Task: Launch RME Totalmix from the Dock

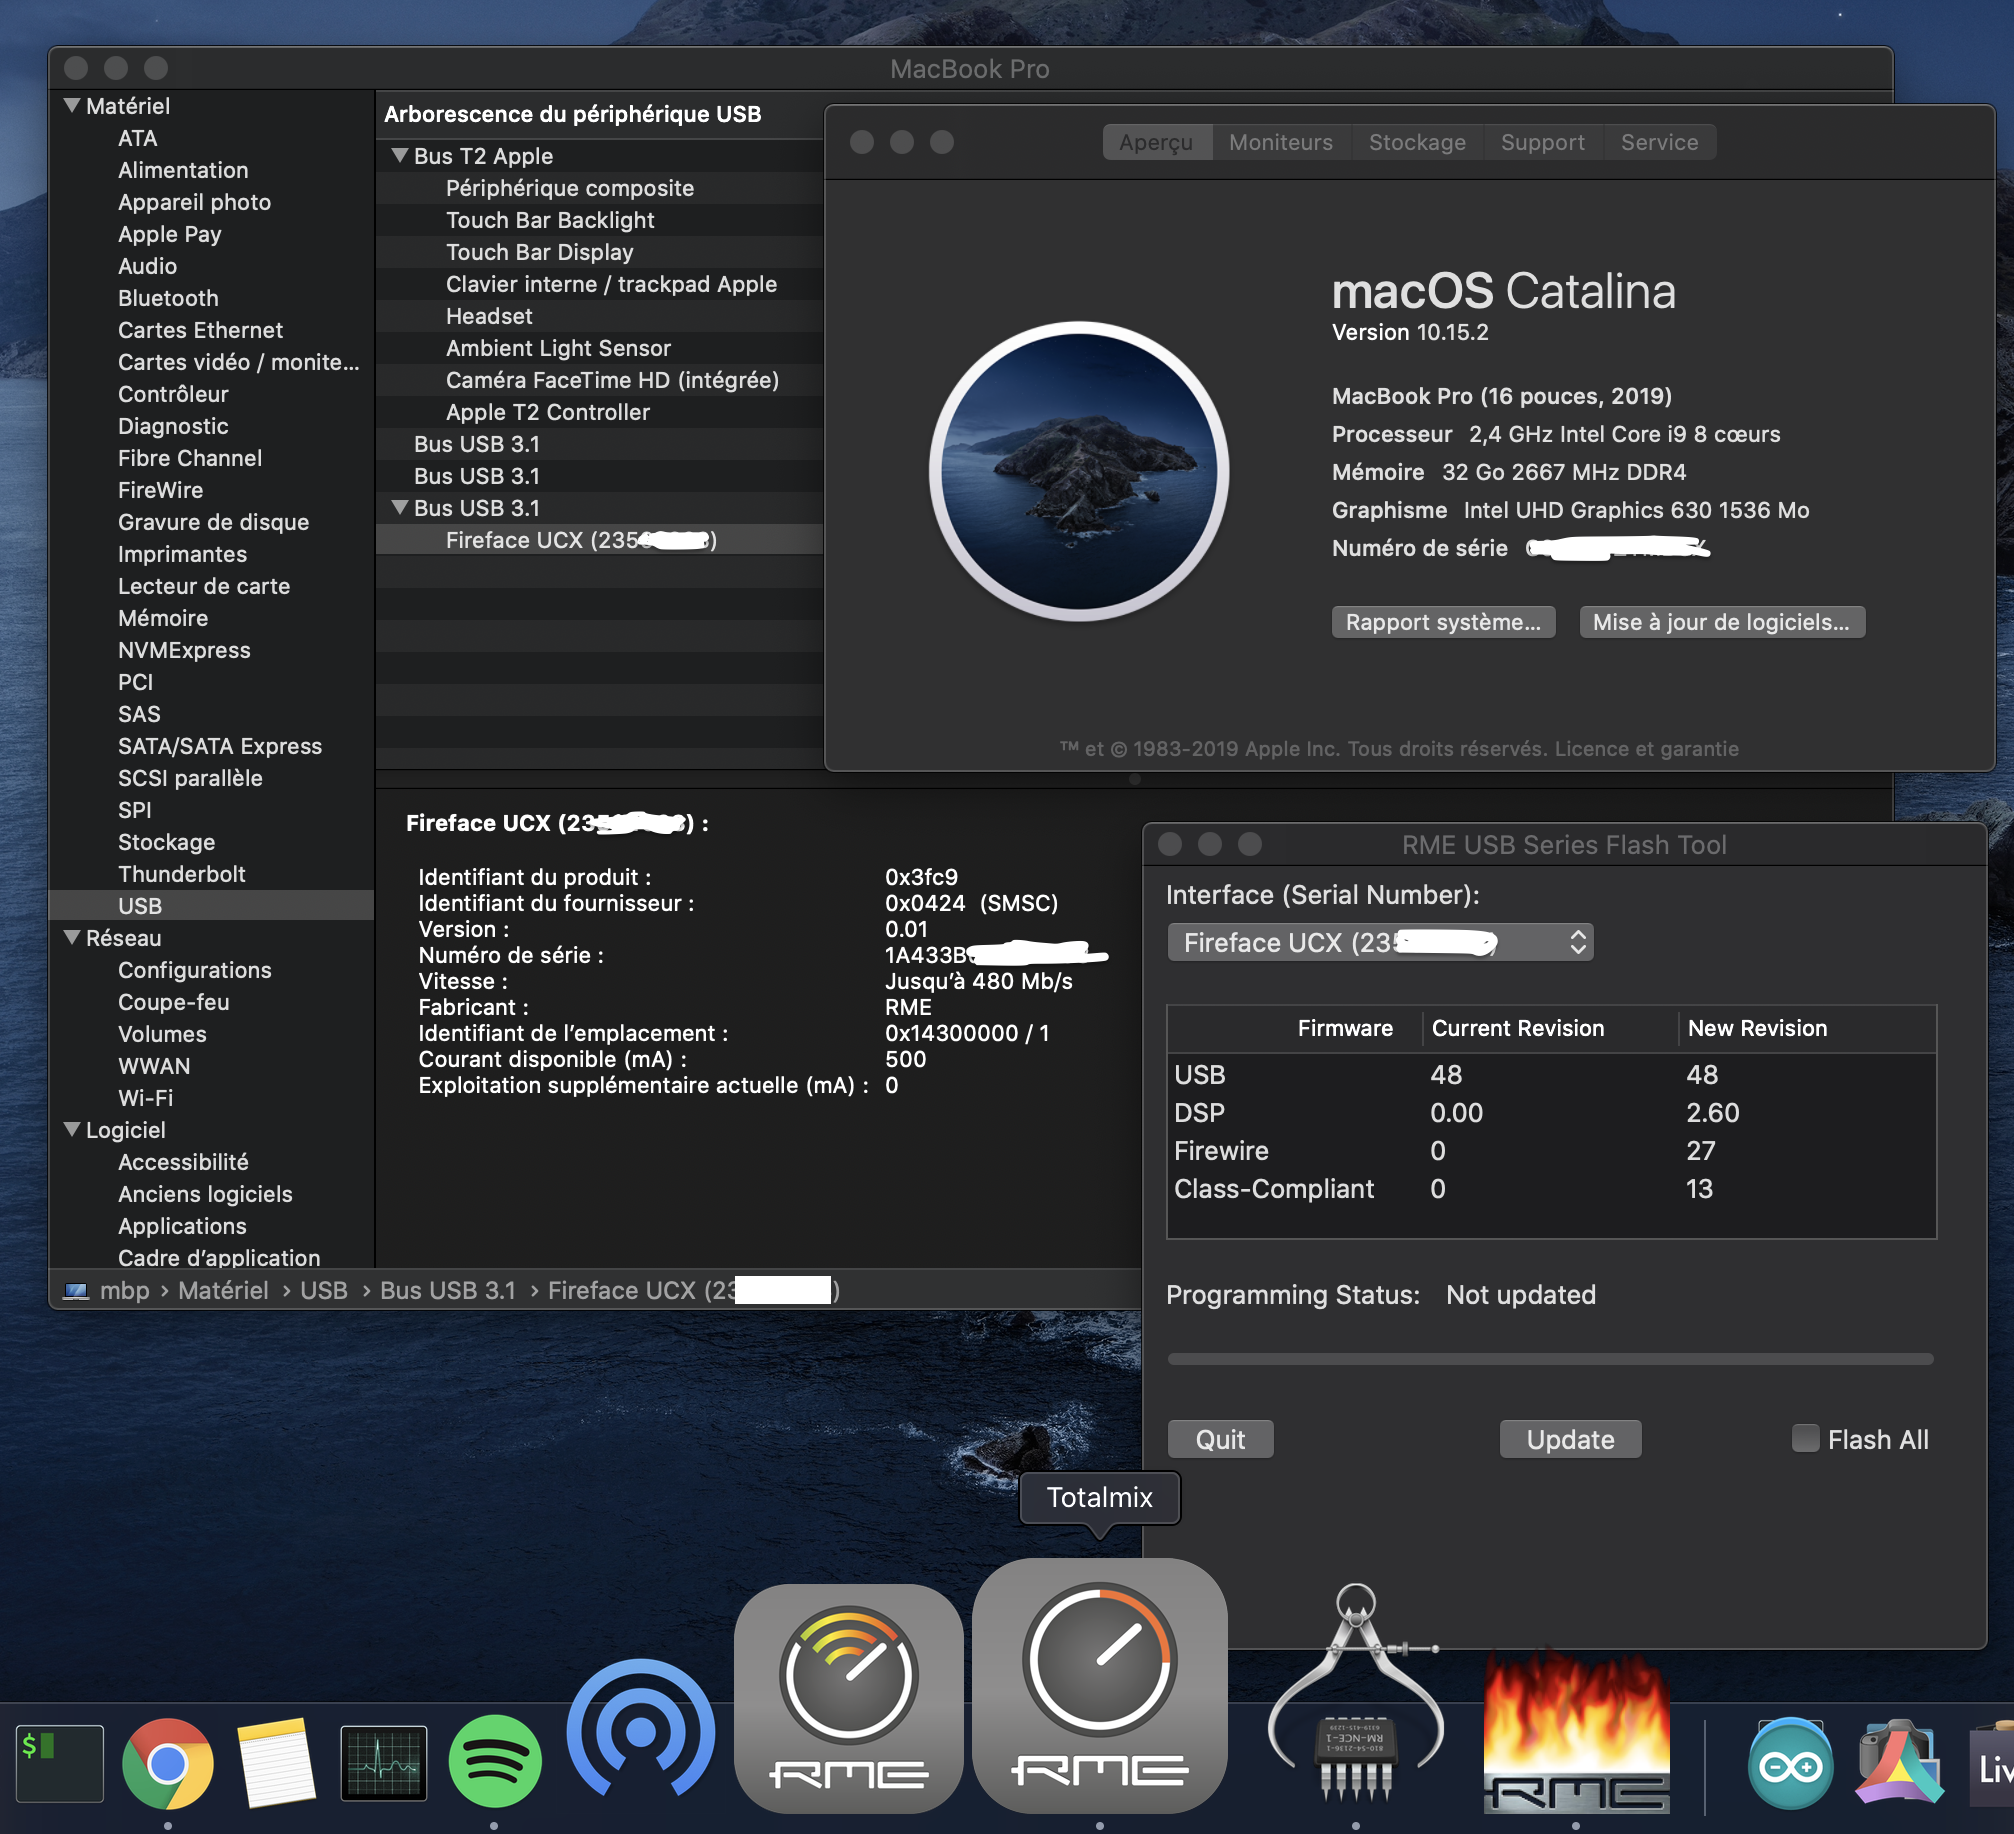Action: click(1100, 1685)
